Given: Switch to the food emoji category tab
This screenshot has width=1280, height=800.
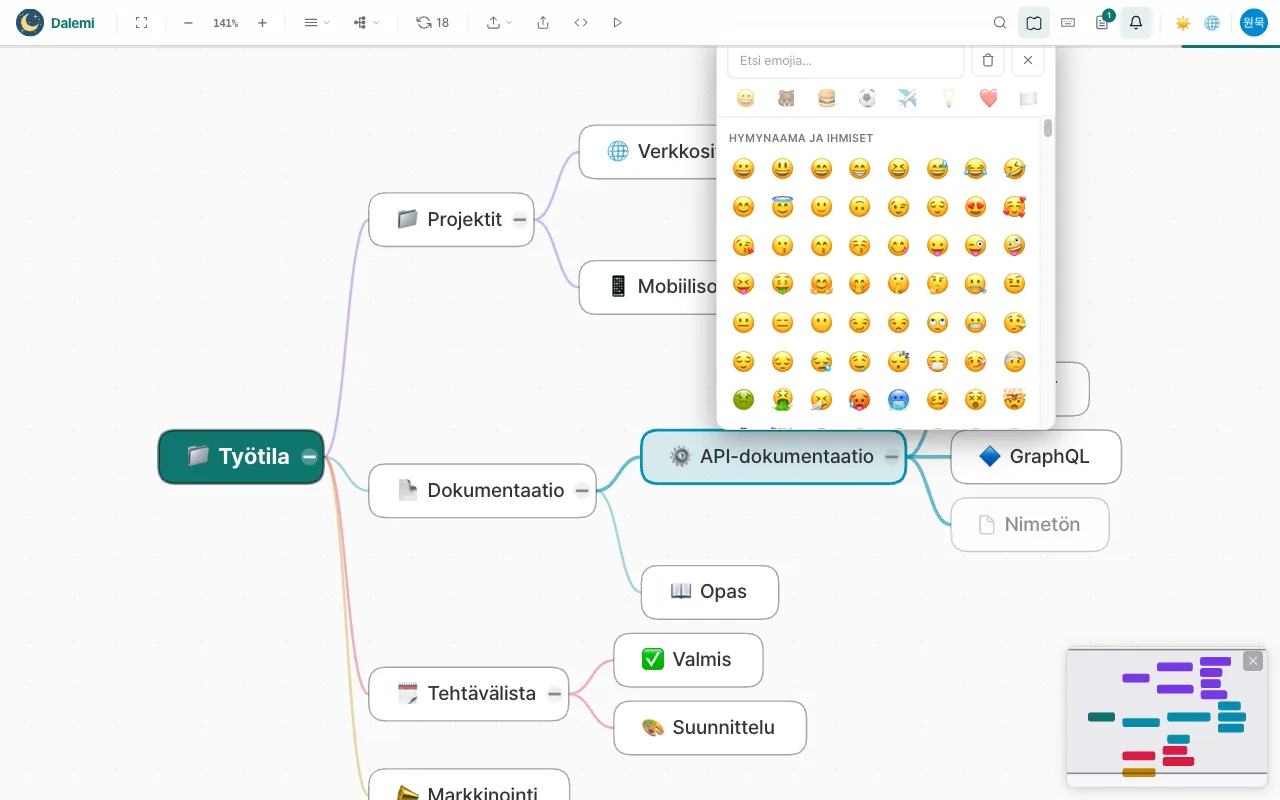Looking at the screenshot, I should click(x=826, y=98).
